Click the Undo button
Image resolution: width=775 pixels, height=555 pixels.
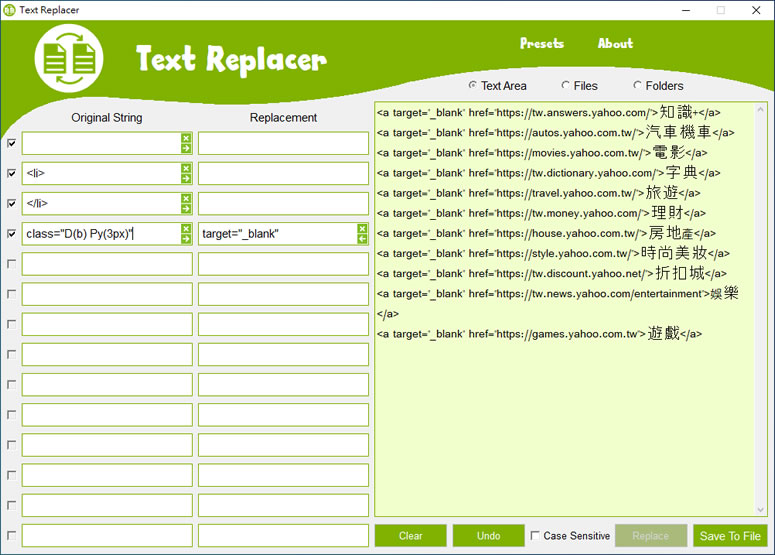pos(488,536)
